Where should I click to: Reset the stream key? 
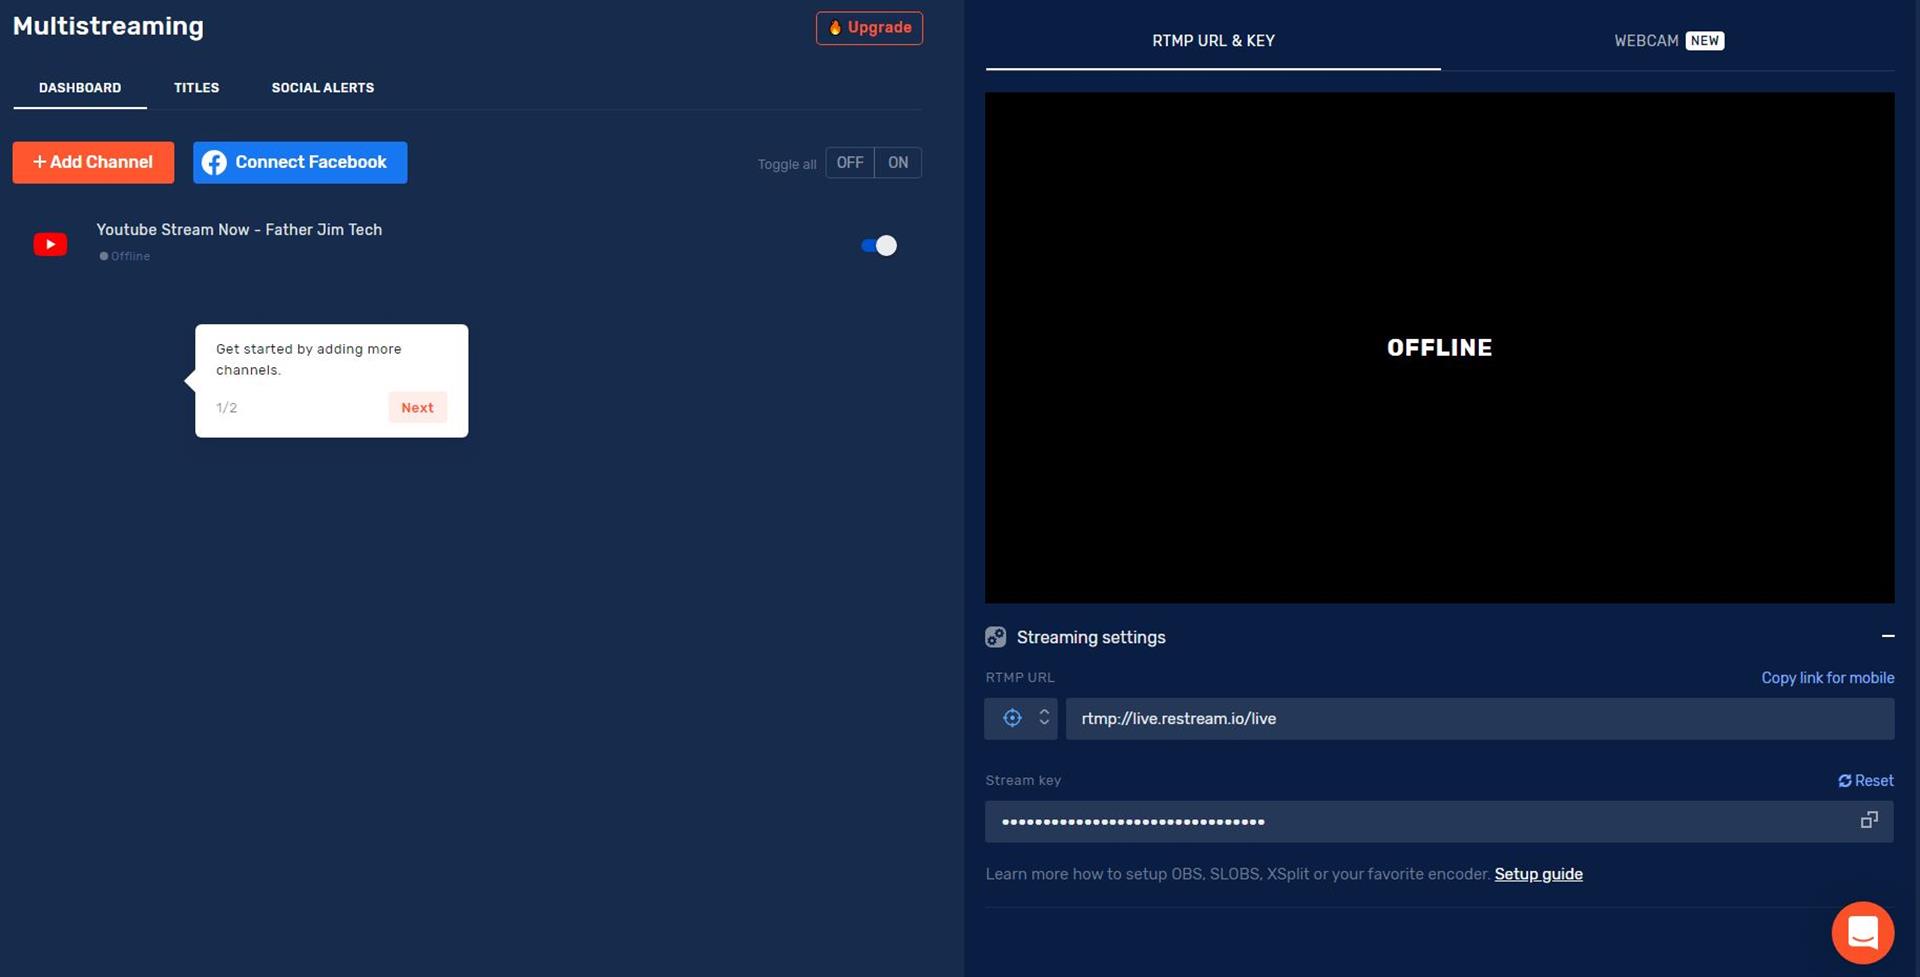tap(1865, 780)
